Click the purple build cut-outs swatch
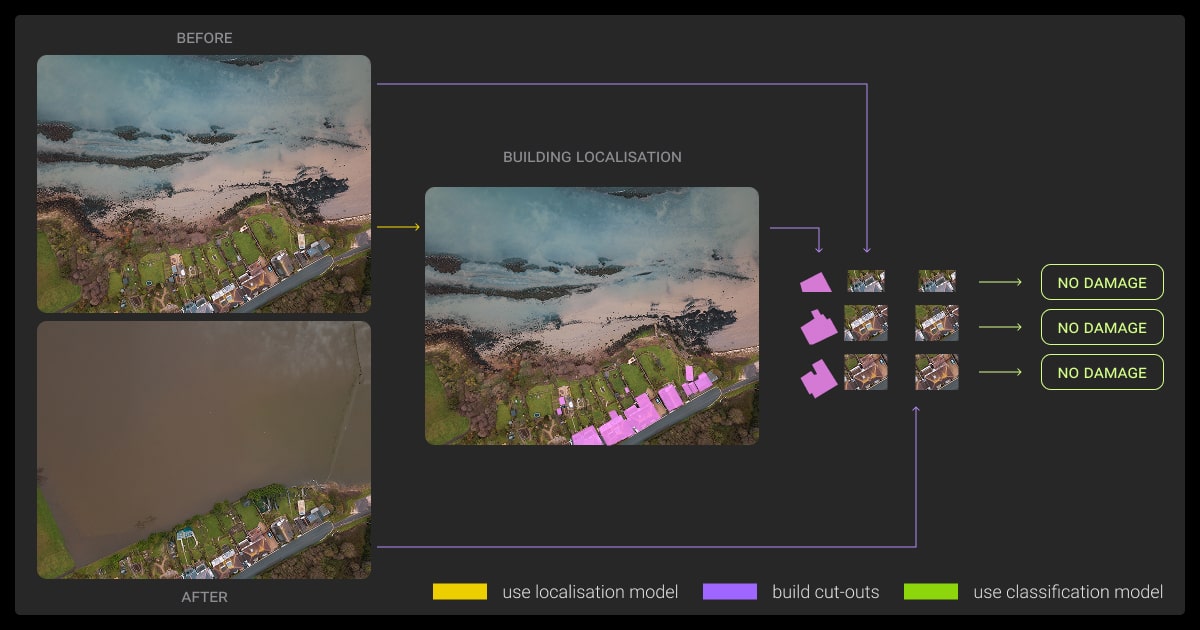The height and width of the screenshot is (630, 1200). tap(731, 591)
